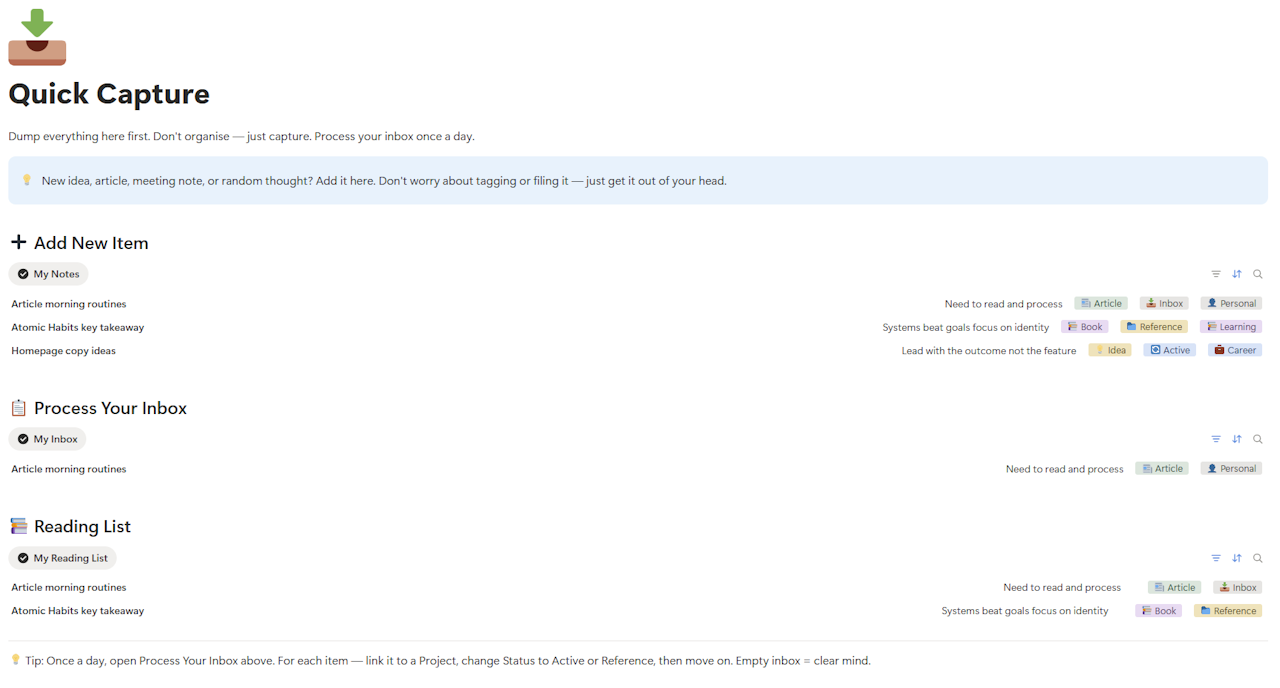Search within the Add New Item database
The image size is (1280, 688).
(x=1258, y=274)
